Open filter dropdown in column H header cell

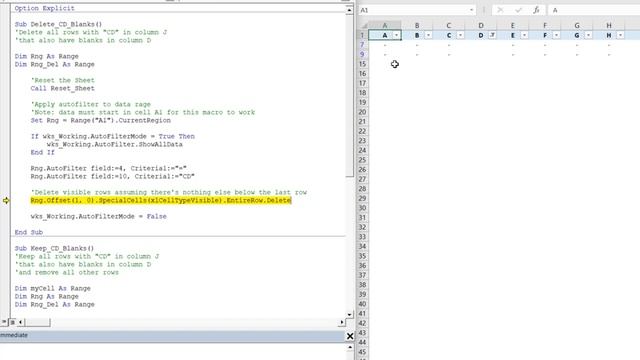click(x=620, y=36)
